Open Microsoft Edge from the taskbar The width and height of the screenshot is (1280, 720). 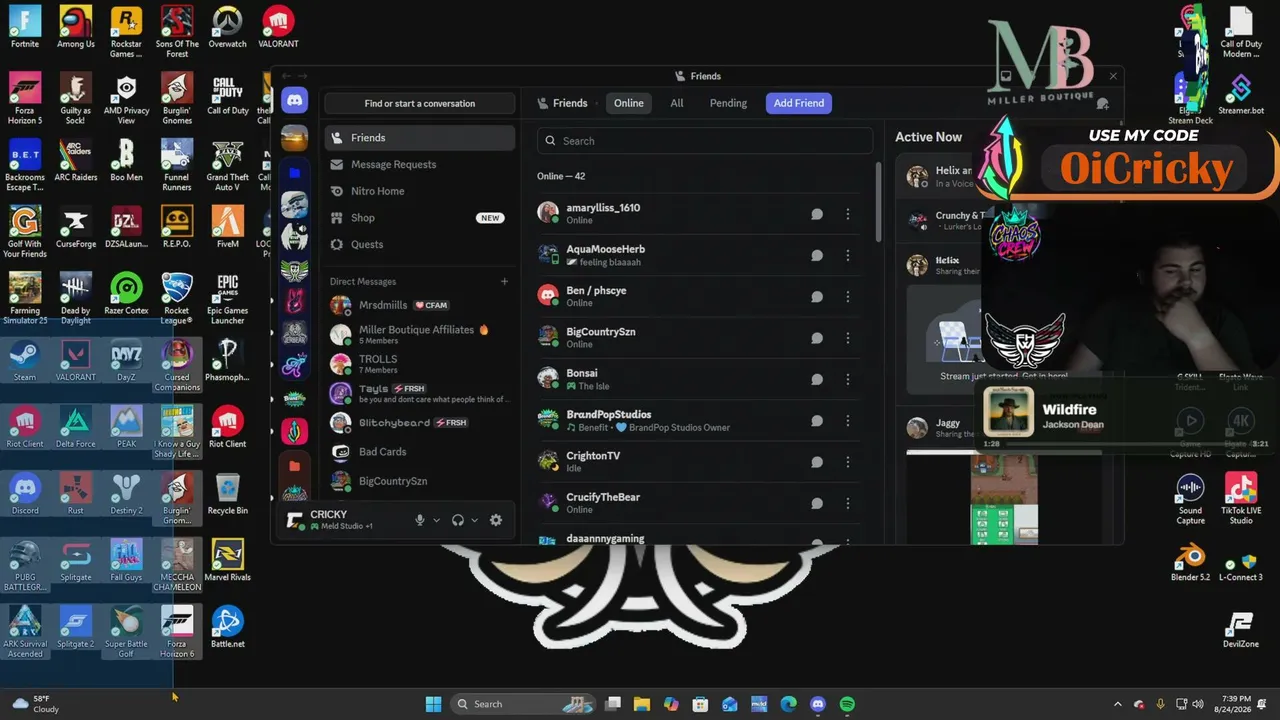pyautogui.click(x=788, y=704)
